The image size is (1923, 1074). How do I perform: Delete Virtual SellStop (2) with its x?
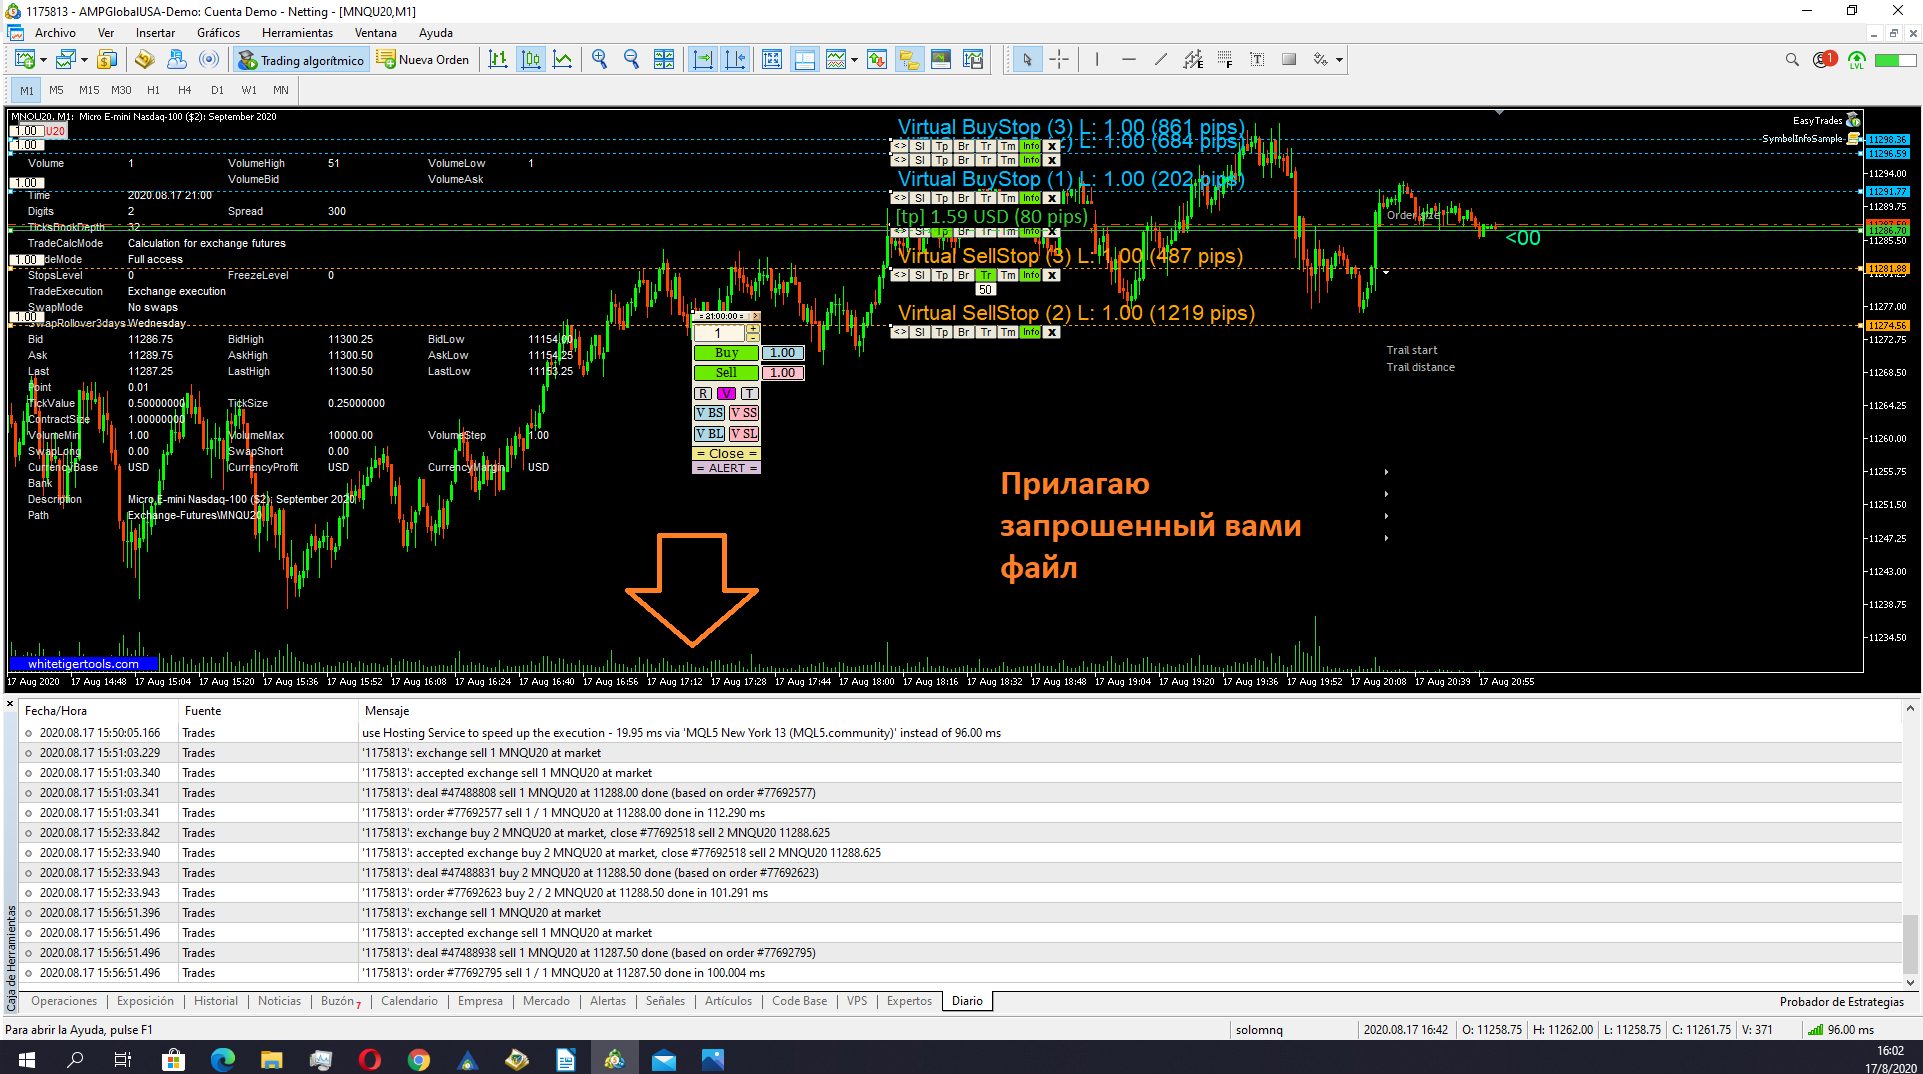(x=1052, y=332)
